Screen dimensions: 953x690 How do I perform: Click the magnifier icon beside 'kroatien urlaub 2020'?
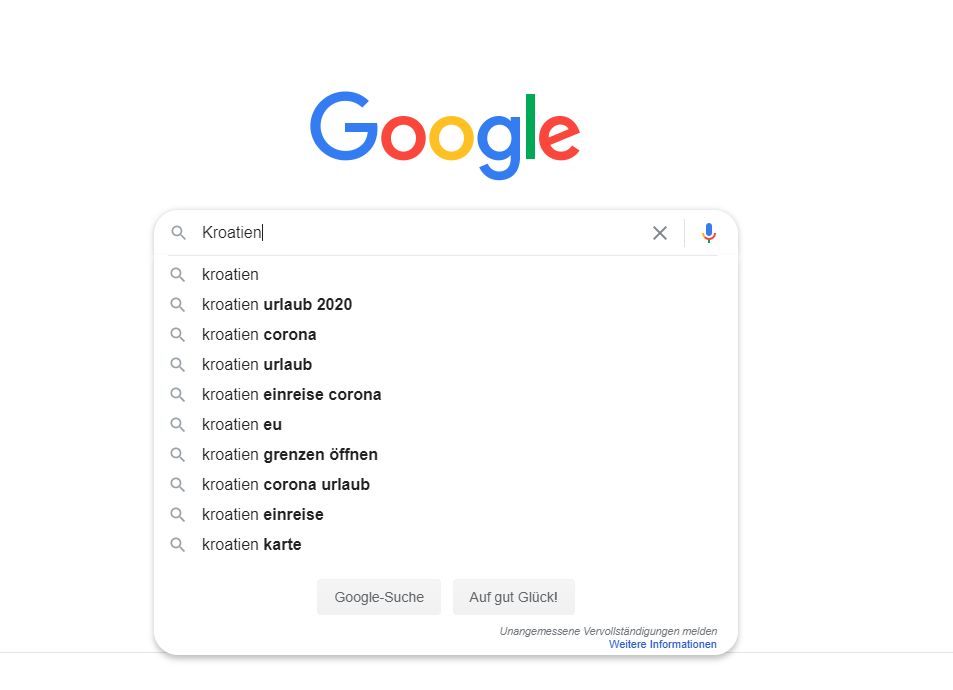(x=177, y=304)
